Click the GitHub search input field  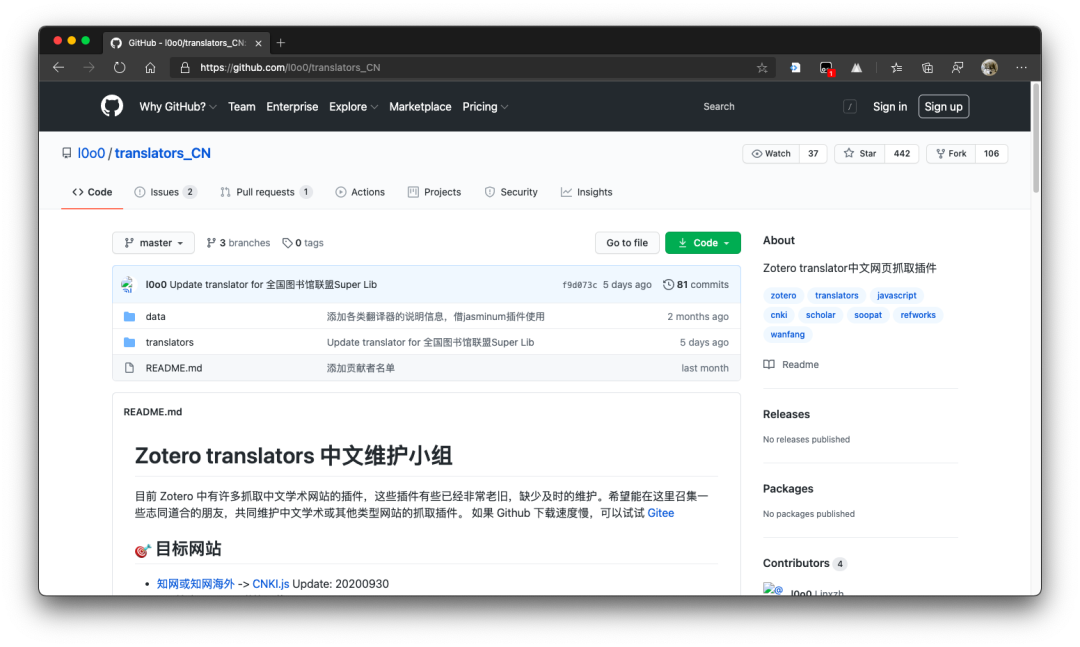777,106
